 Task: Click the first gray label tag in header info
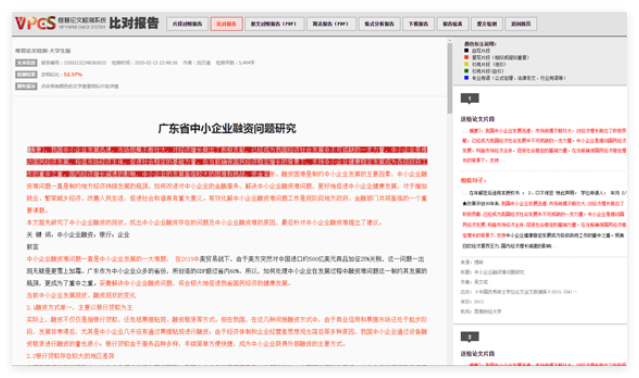[x=26, y=63]
